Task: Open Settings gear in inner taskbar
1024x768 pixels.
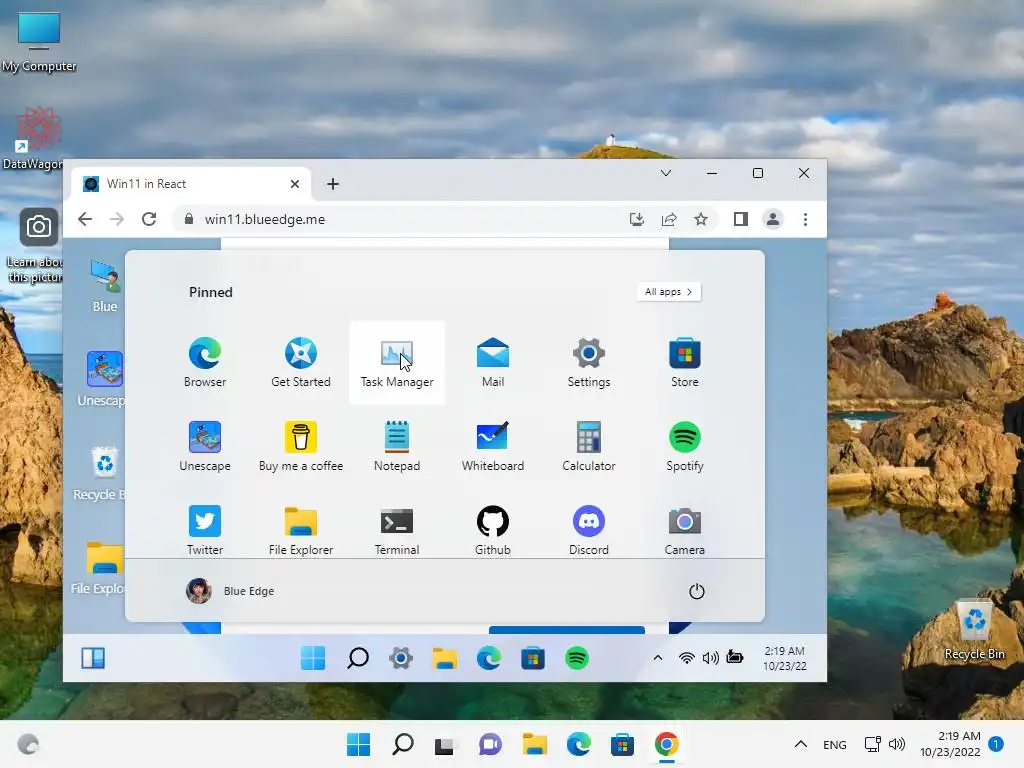Action: click(x=401, y=658)
